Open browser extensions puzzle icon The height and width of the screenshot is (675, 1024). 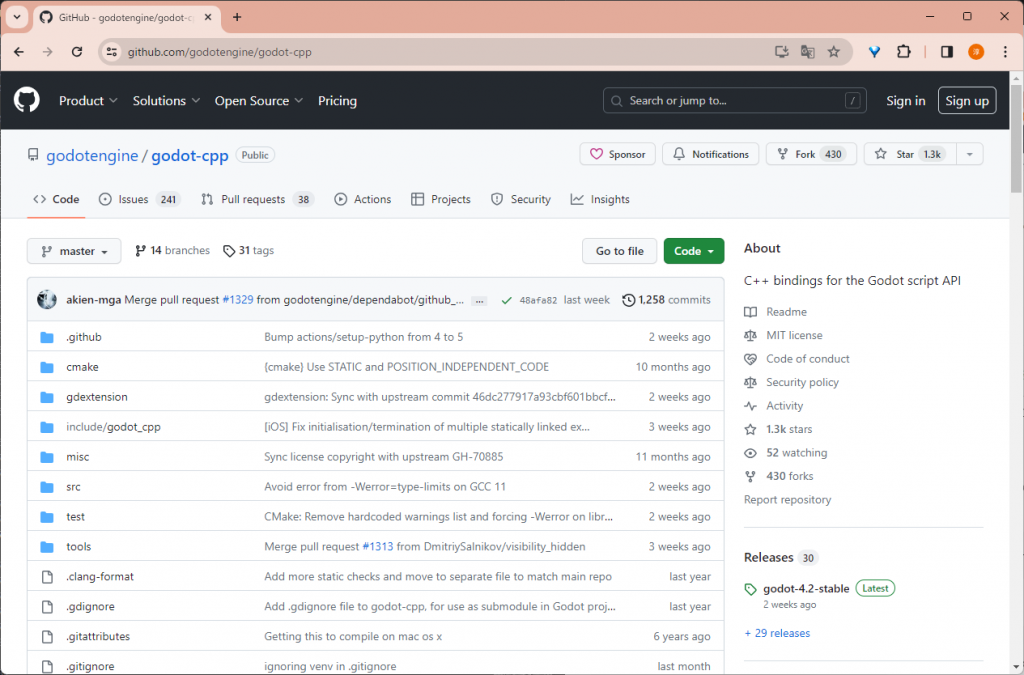tap(904, 52)
